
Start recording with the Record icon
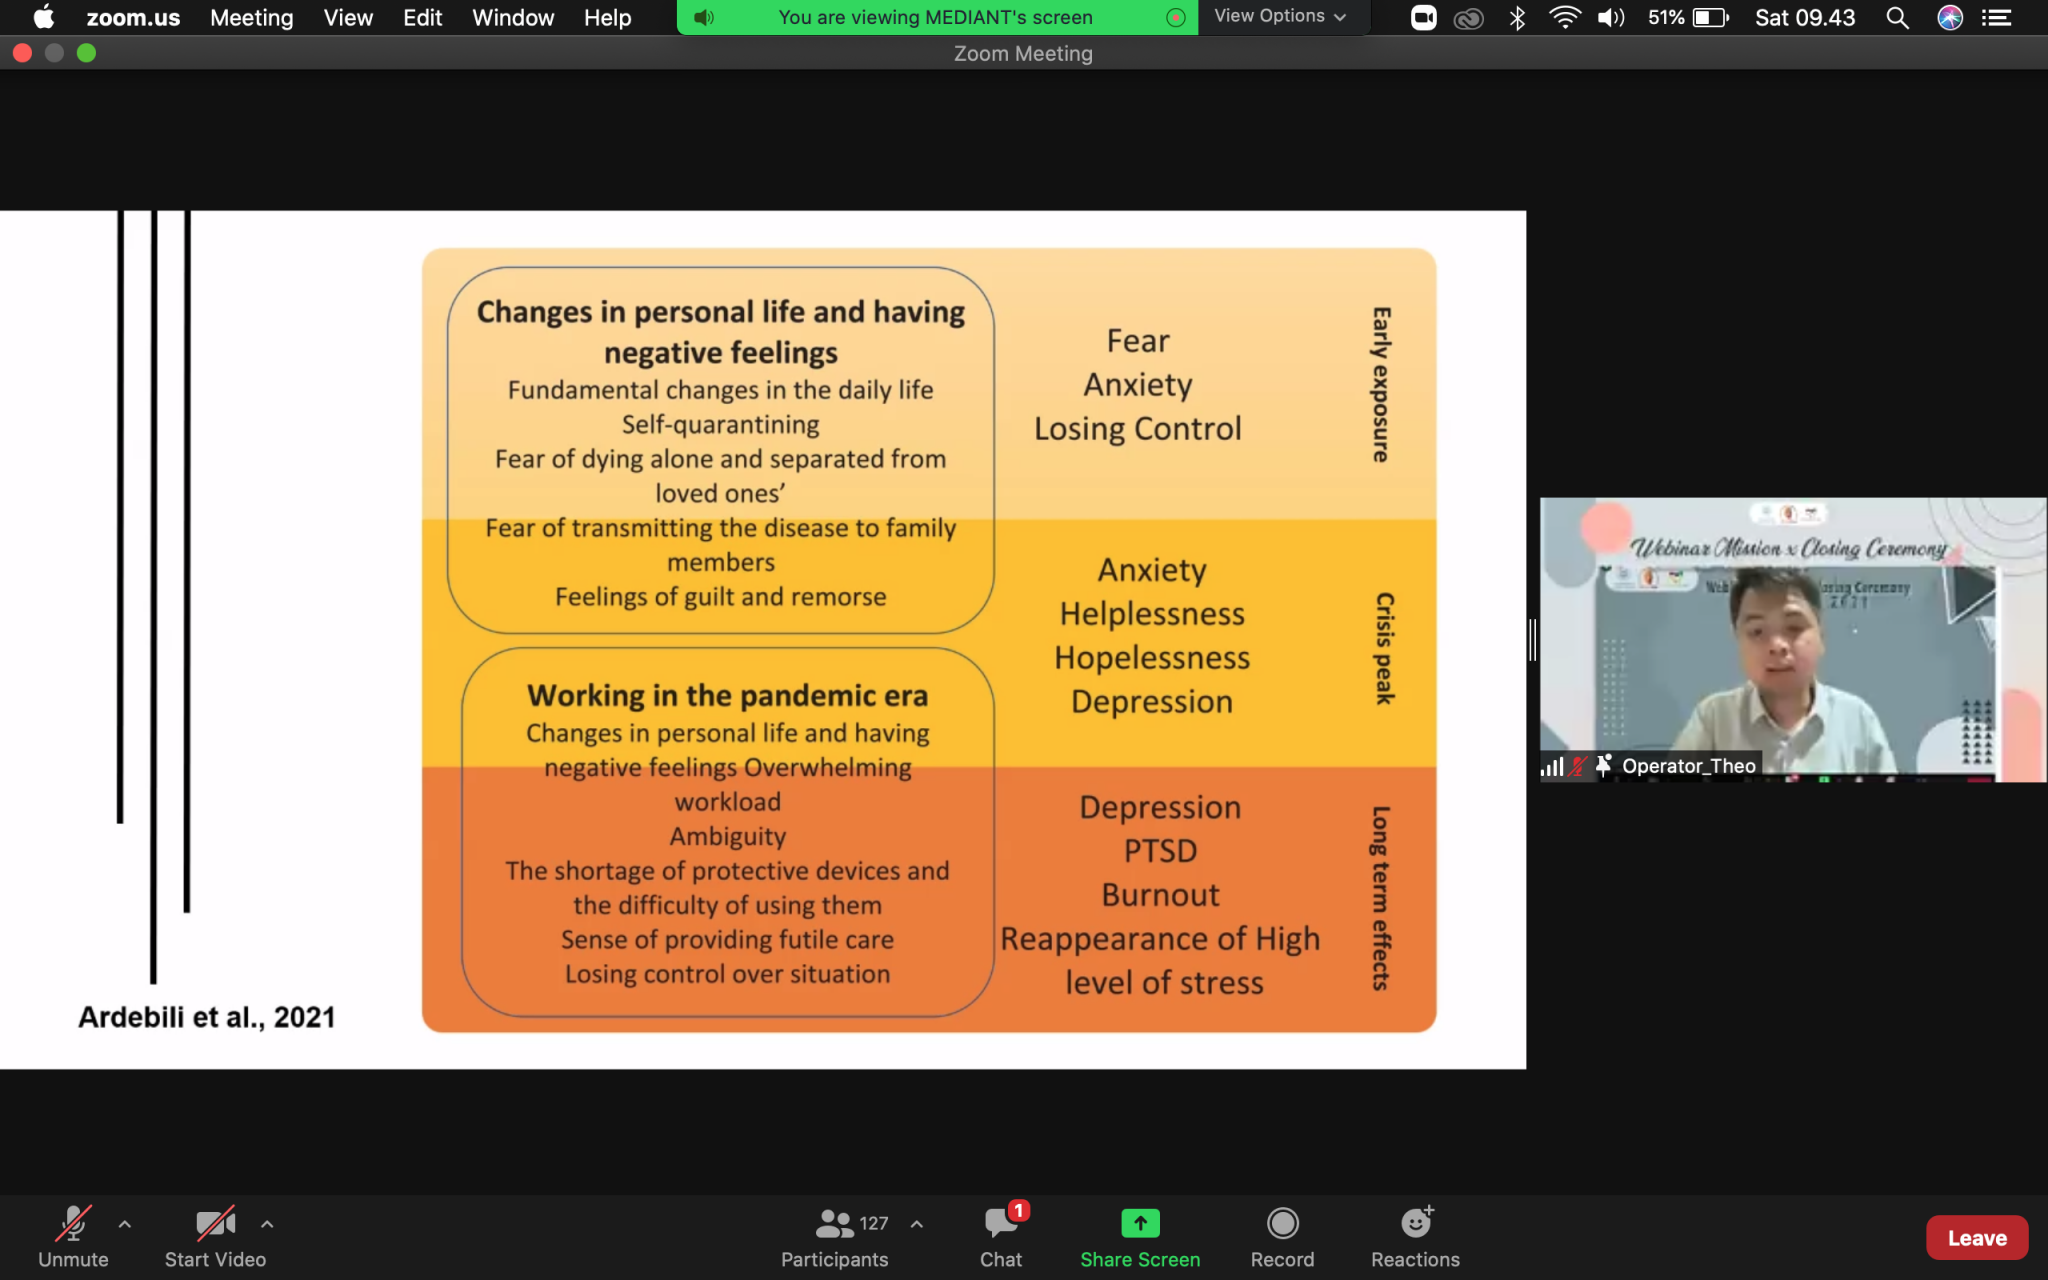pyautogui.click(x=1282, y=1224)
